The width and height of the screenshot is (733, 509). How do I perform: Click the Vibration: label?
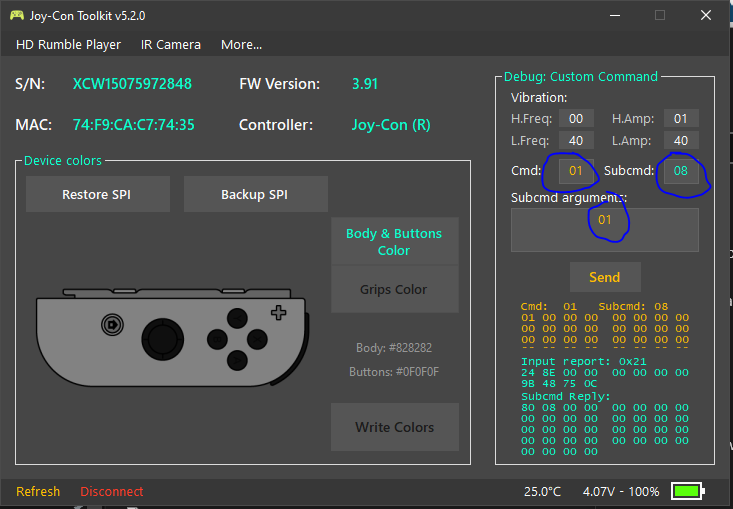(x=539, y=98)
